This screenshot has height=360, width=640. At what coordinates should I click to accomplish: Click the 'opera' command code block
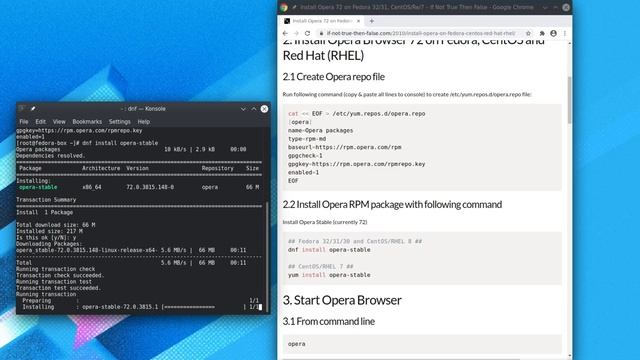[x=422, y=344]
